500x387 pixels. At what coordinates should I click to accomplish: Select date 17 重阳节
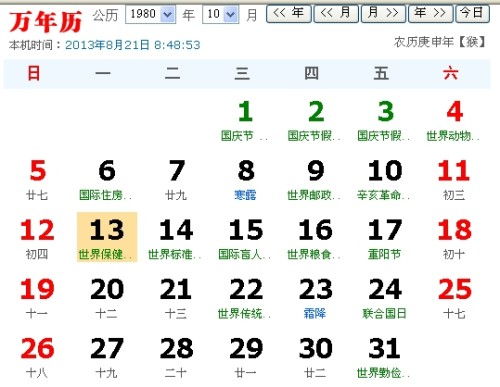click(x=385, y=239)
